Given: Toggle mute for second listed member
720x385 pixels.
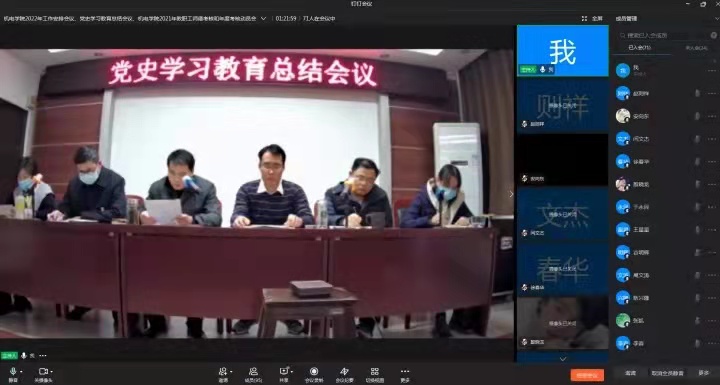Looking at the screenshot, I should pos(697,93).
